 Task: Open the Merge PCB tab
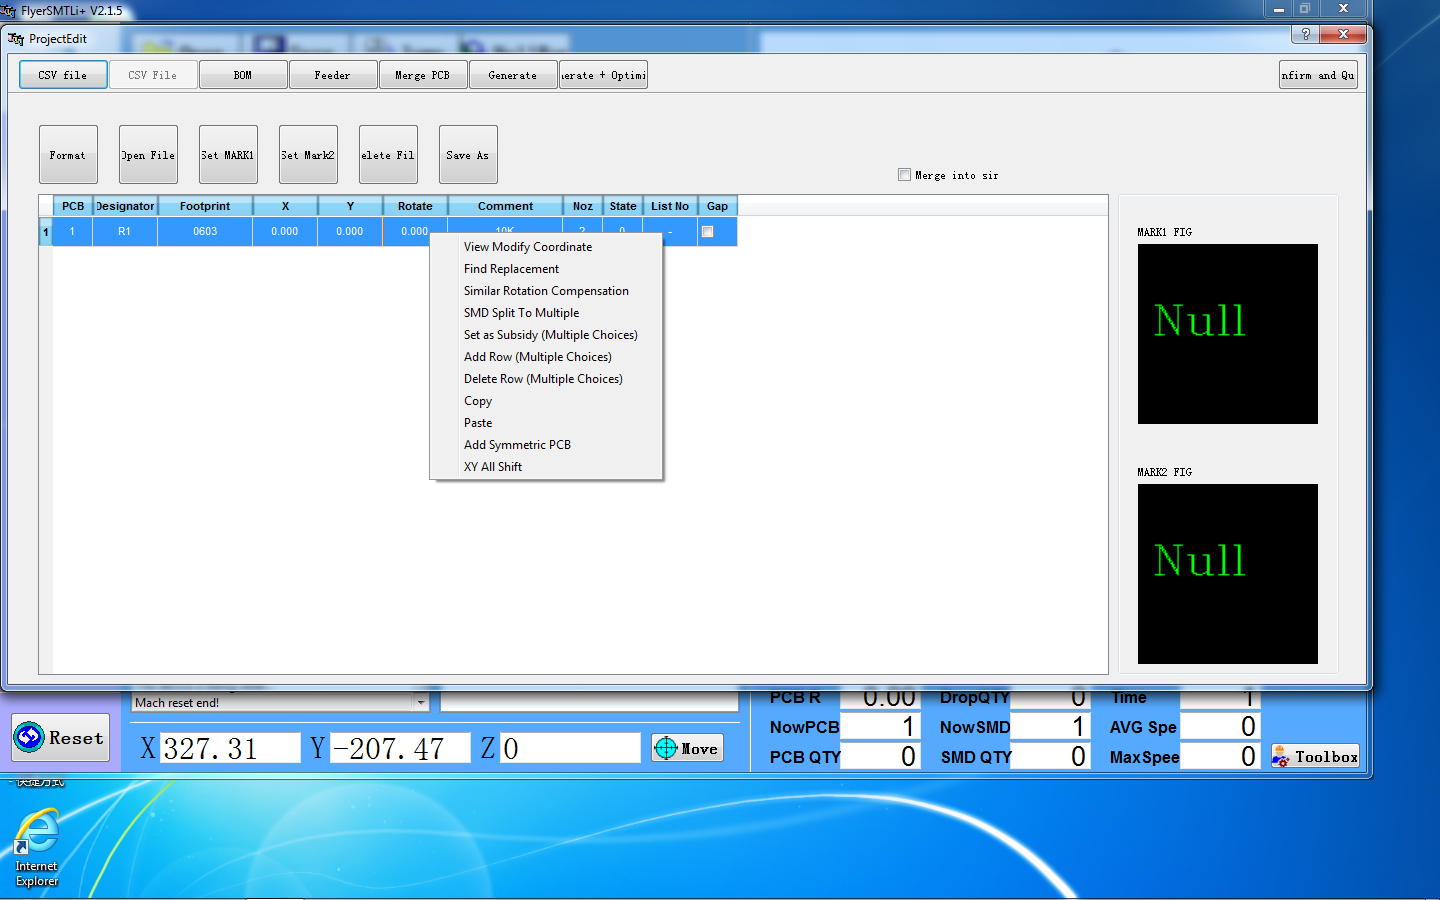(x=423, y=75)
